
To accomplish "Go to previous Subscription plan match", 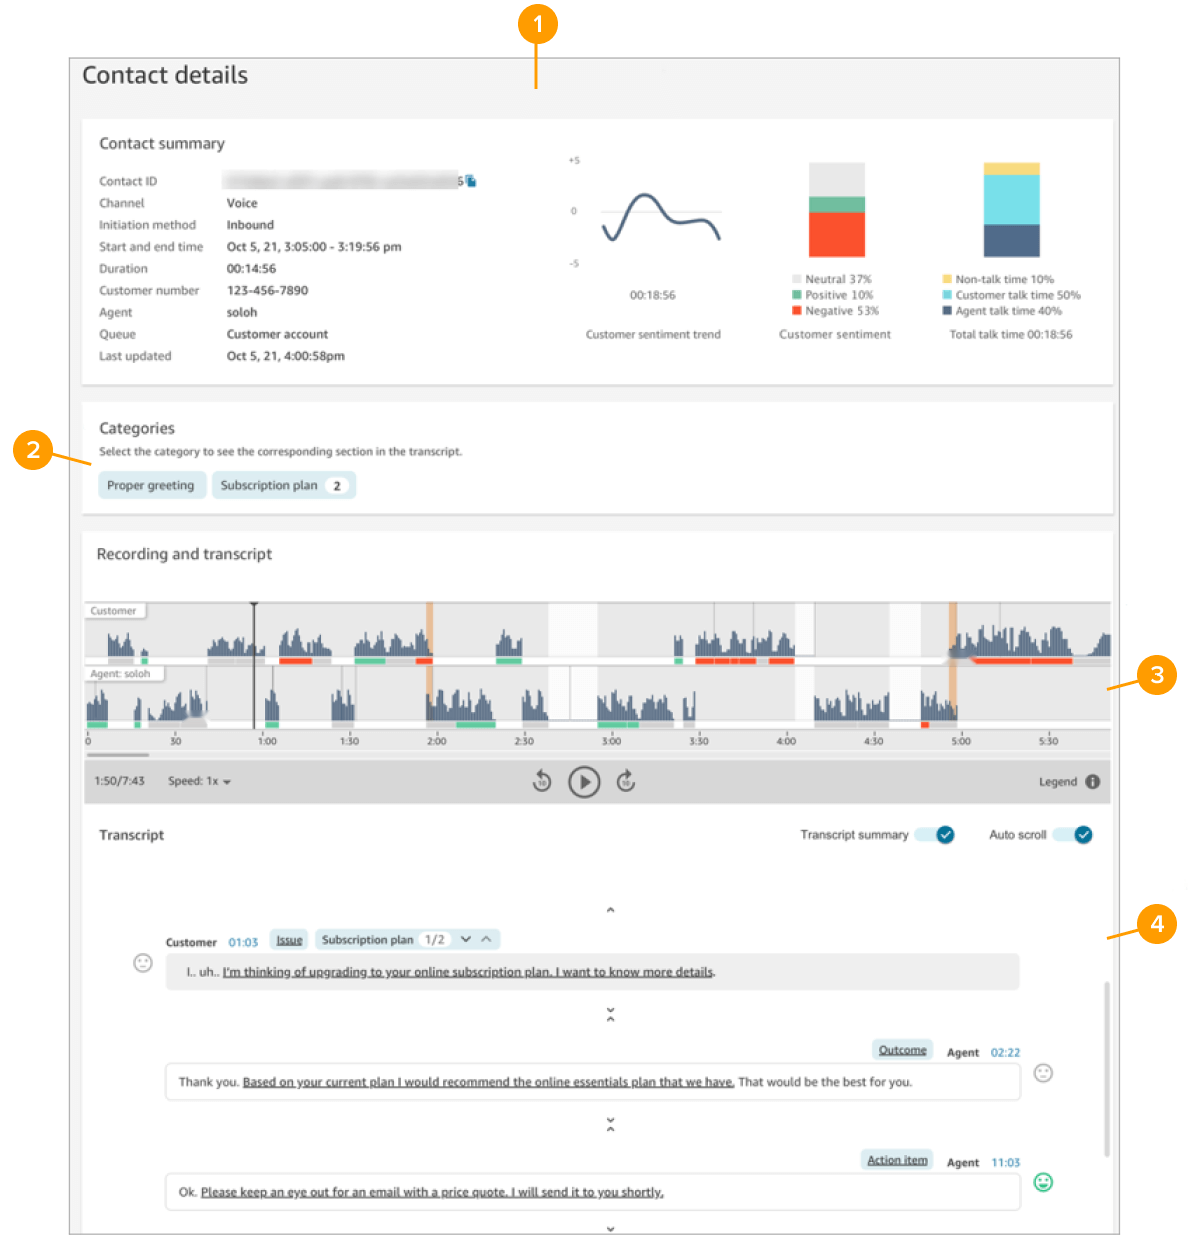I will pos(486,939).
